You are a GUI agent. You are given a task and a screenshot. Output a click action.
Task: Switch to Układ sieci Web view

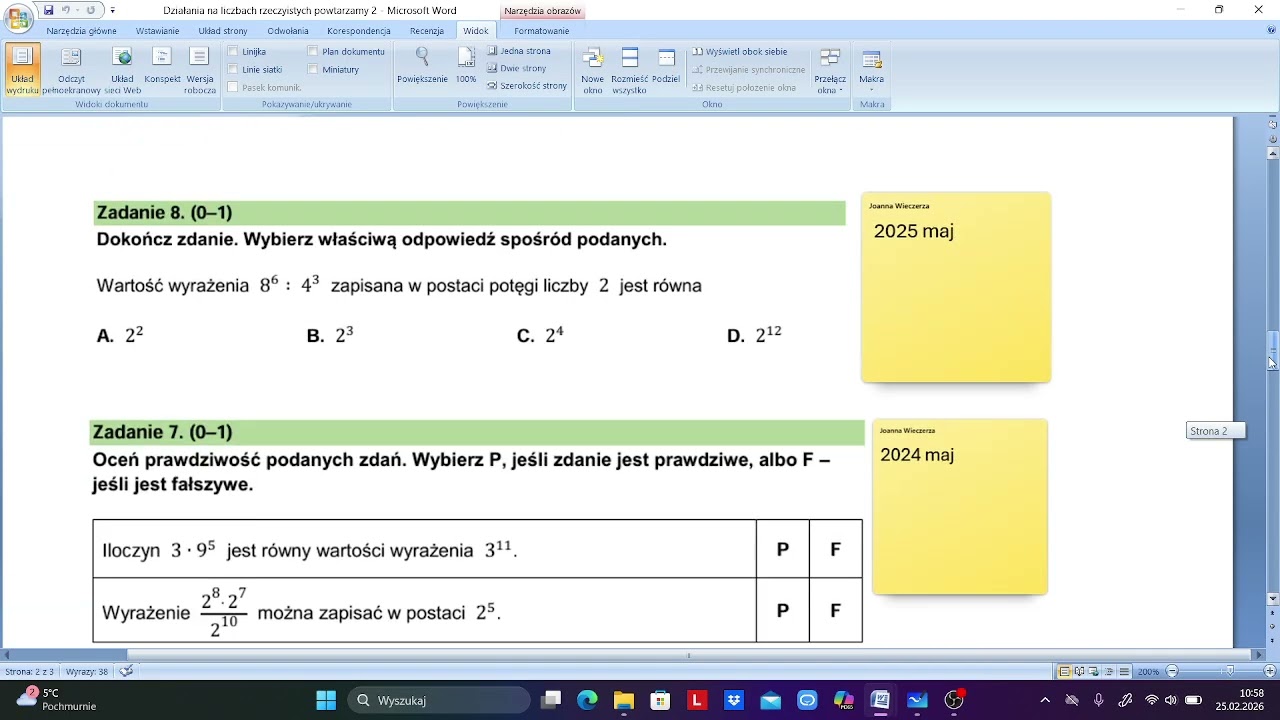(x=122, y=70)
